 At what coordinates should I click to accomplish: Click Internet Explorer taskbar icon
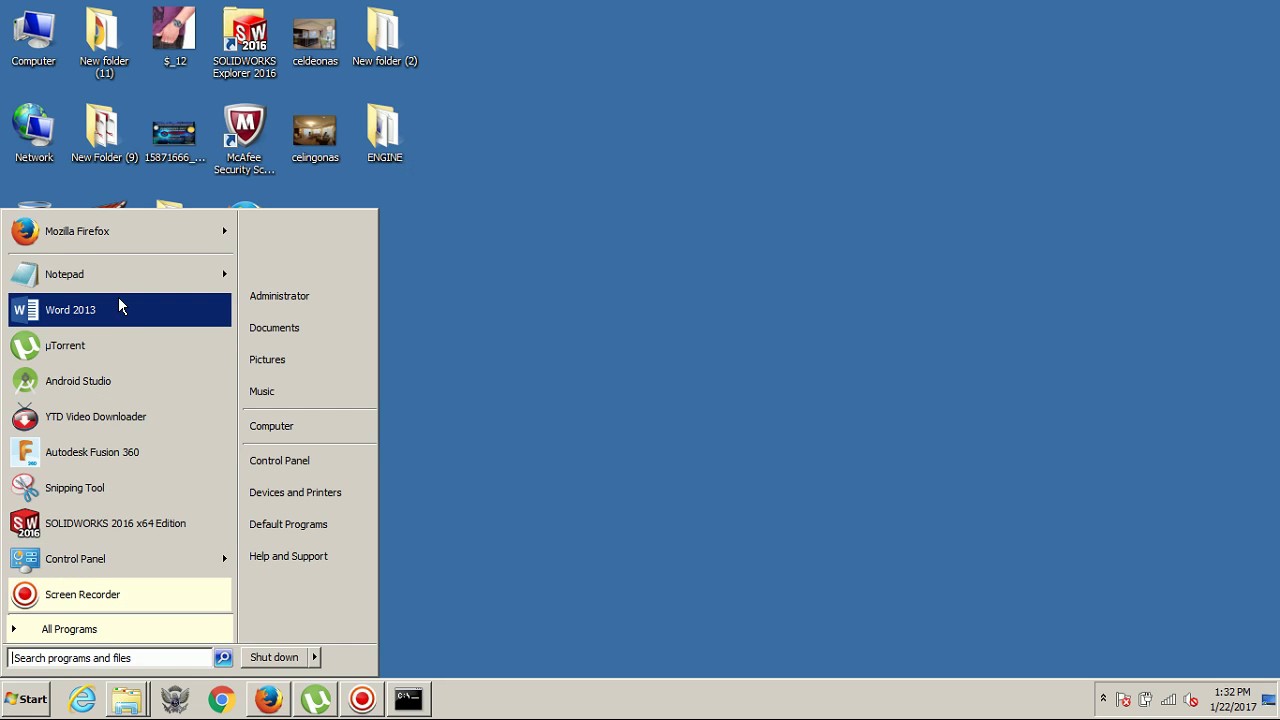point(82,699)
